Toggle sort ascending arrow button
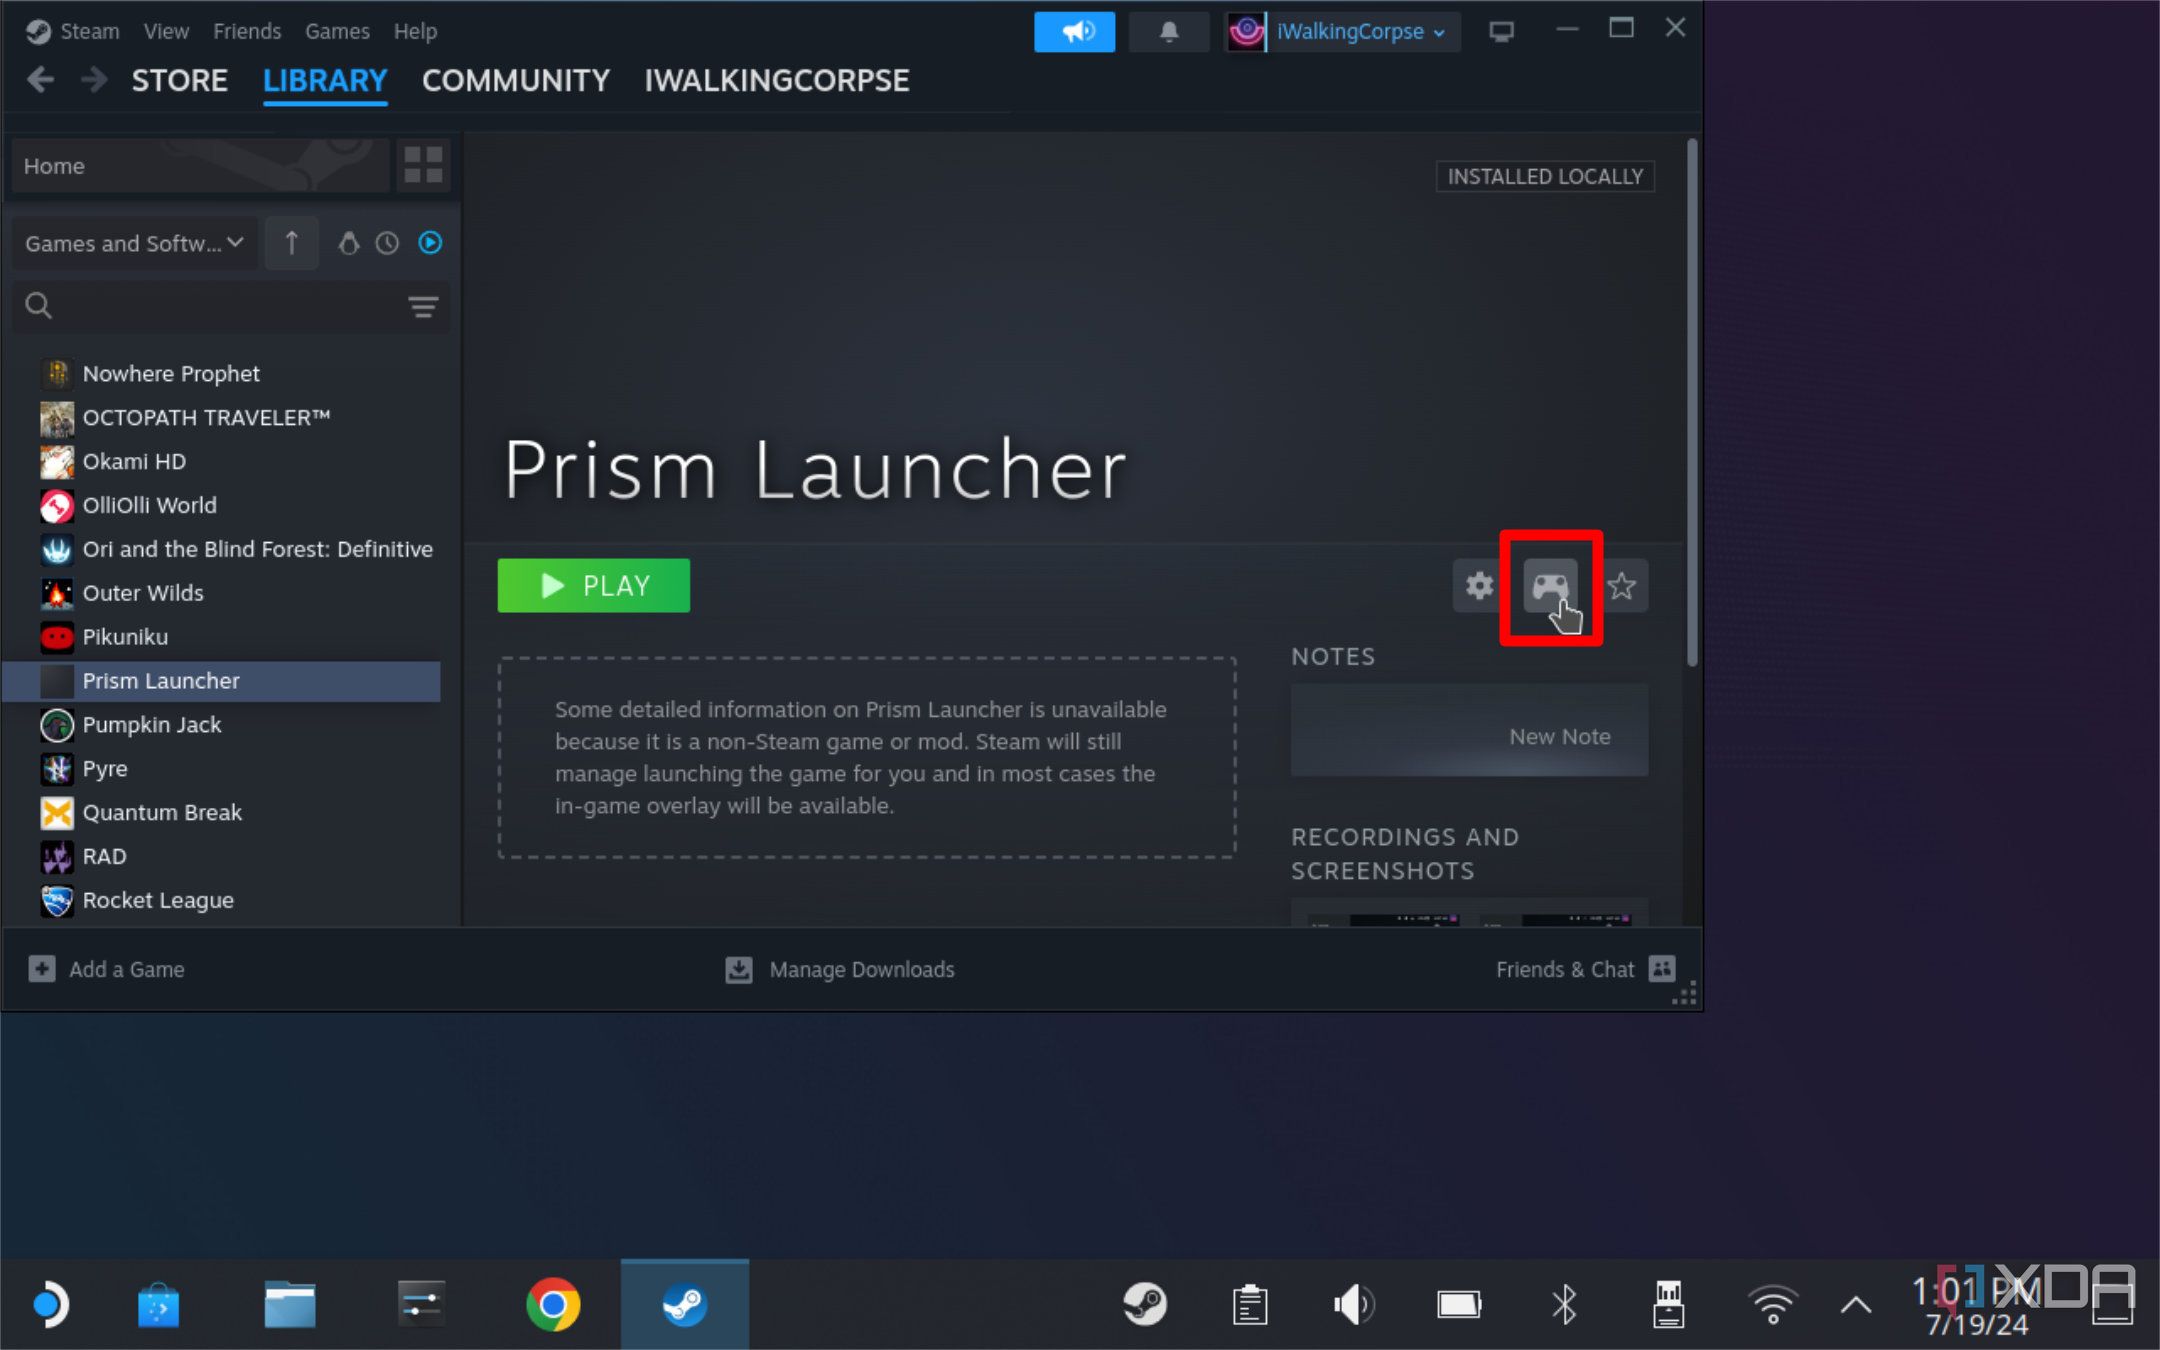 [291, 243]
